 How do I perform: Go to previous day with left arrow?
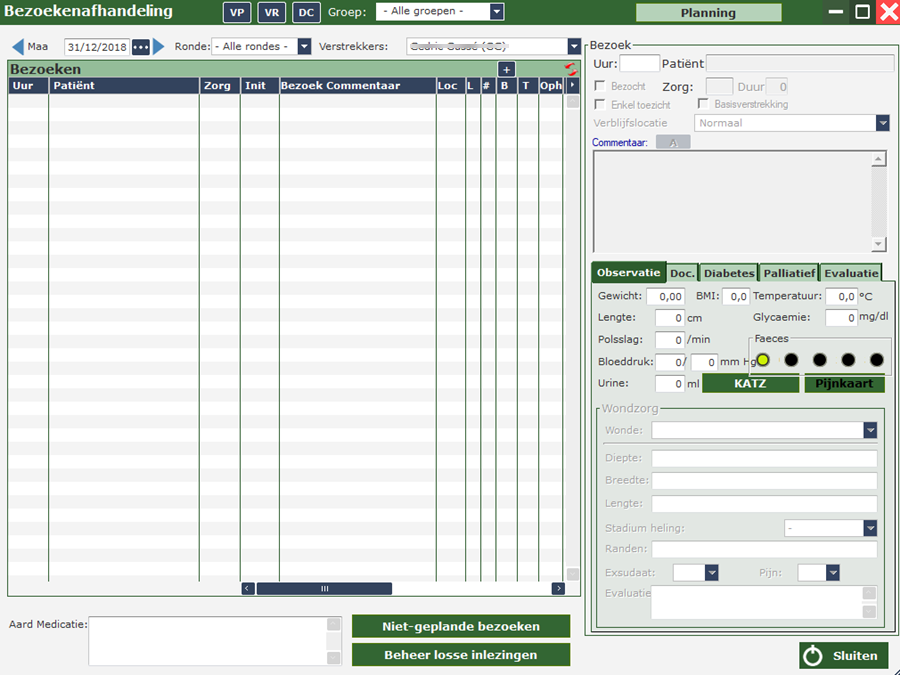coord(17,47)
